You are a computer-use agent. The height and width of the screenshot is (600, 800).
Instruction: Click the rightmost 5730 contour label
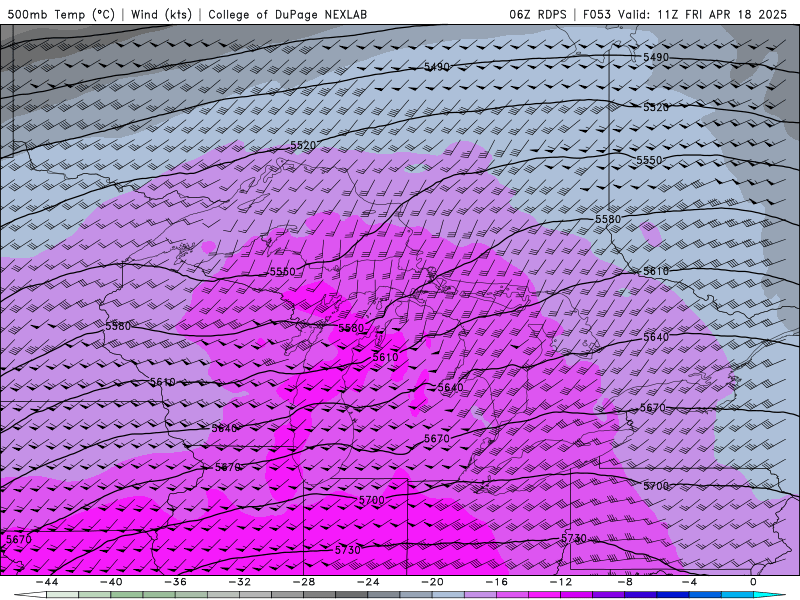pos(574,538)
